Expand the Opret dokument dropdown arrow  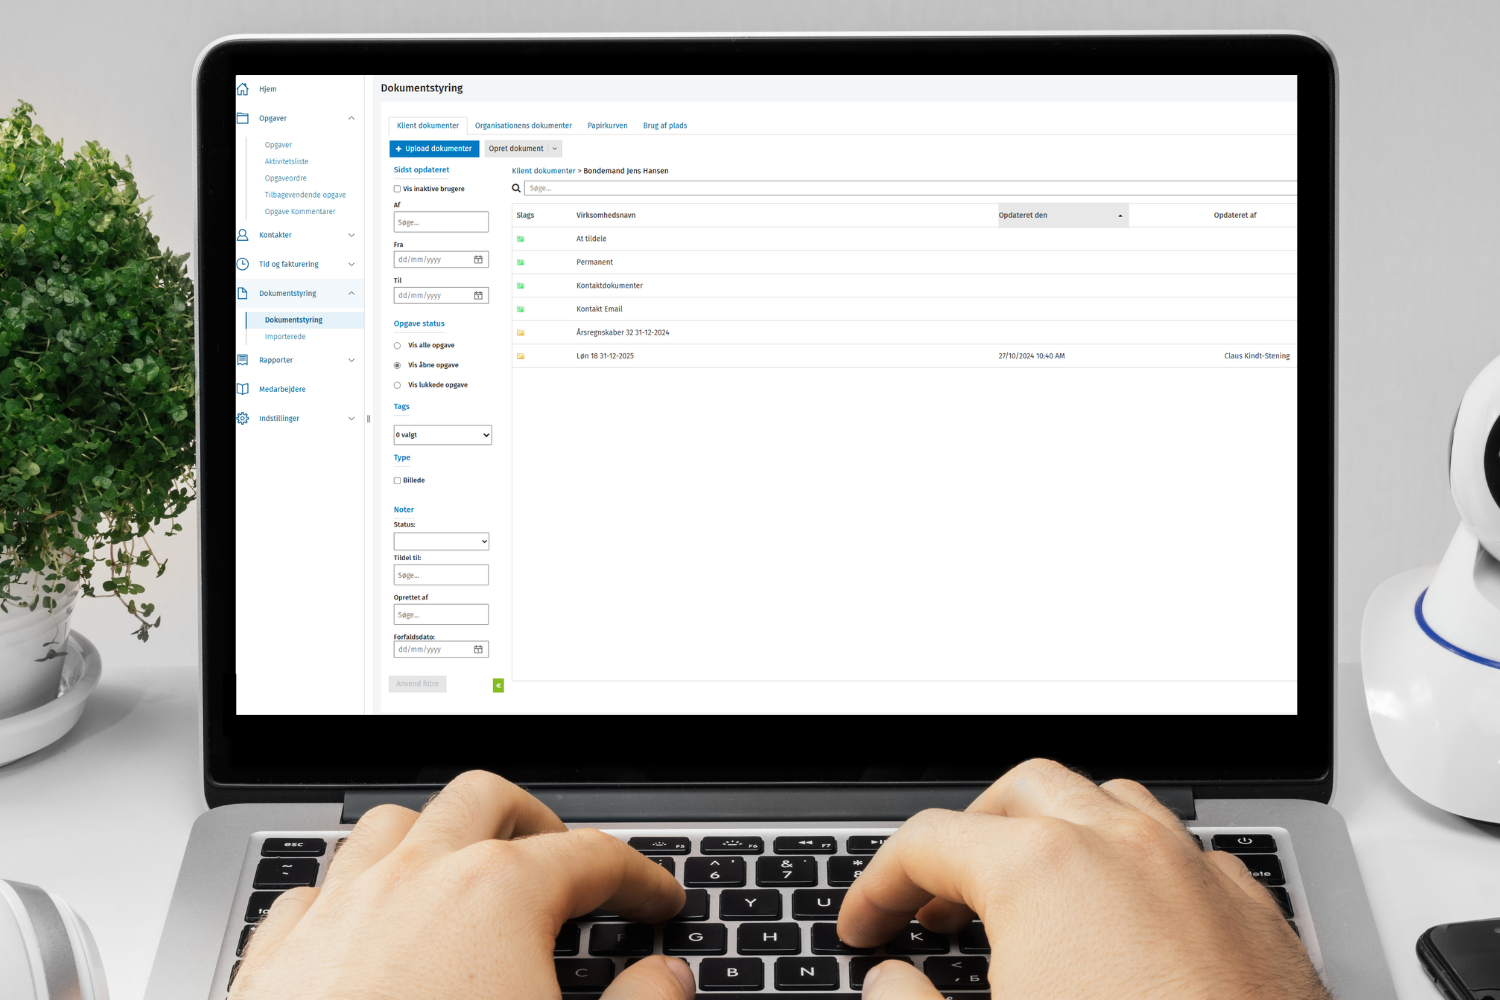click(555, 149)
